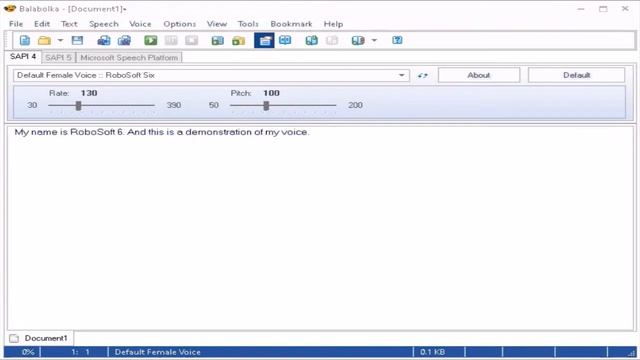The image size is (640, 360).
Task: Click the grayed-out document toolbar icon
Action: 332,40
